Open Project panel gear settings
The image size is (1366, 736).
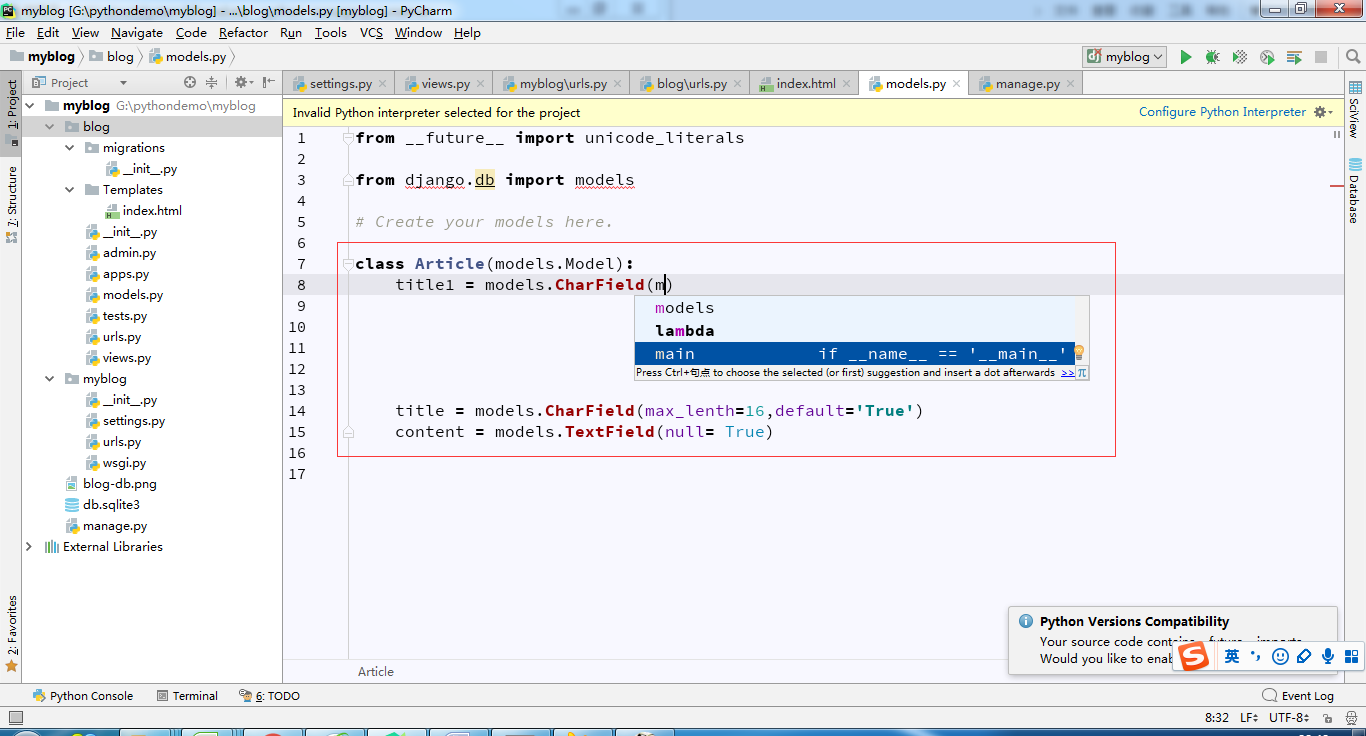pos(243,83)
